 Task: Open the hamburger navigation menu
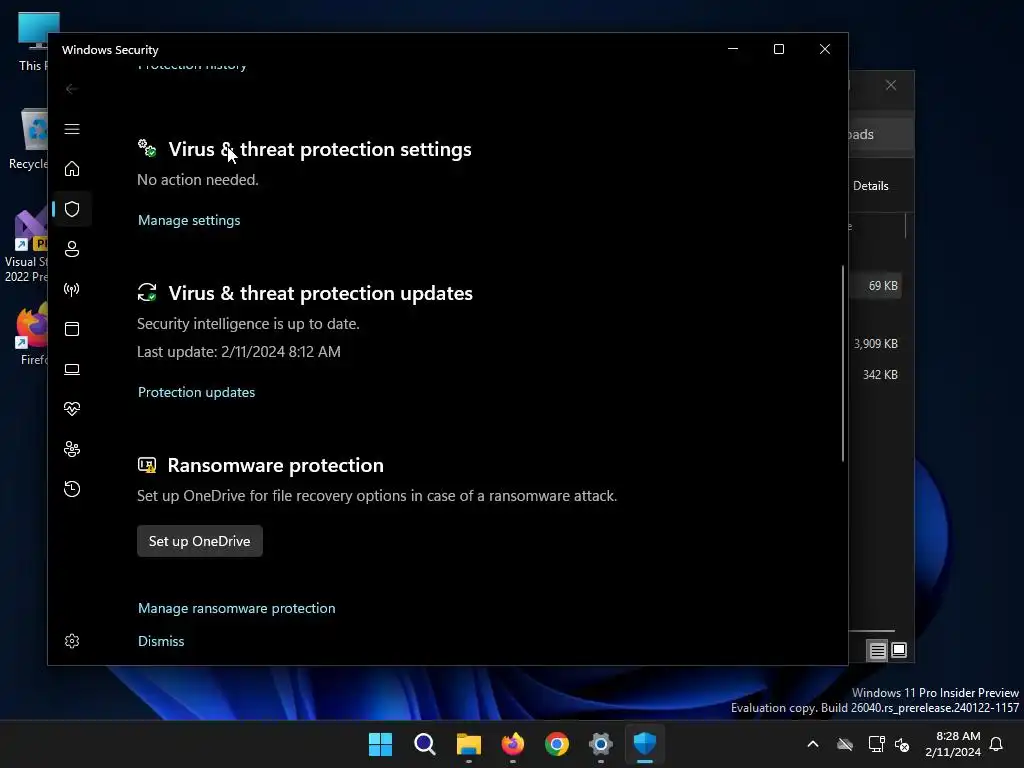coord(72,129)
